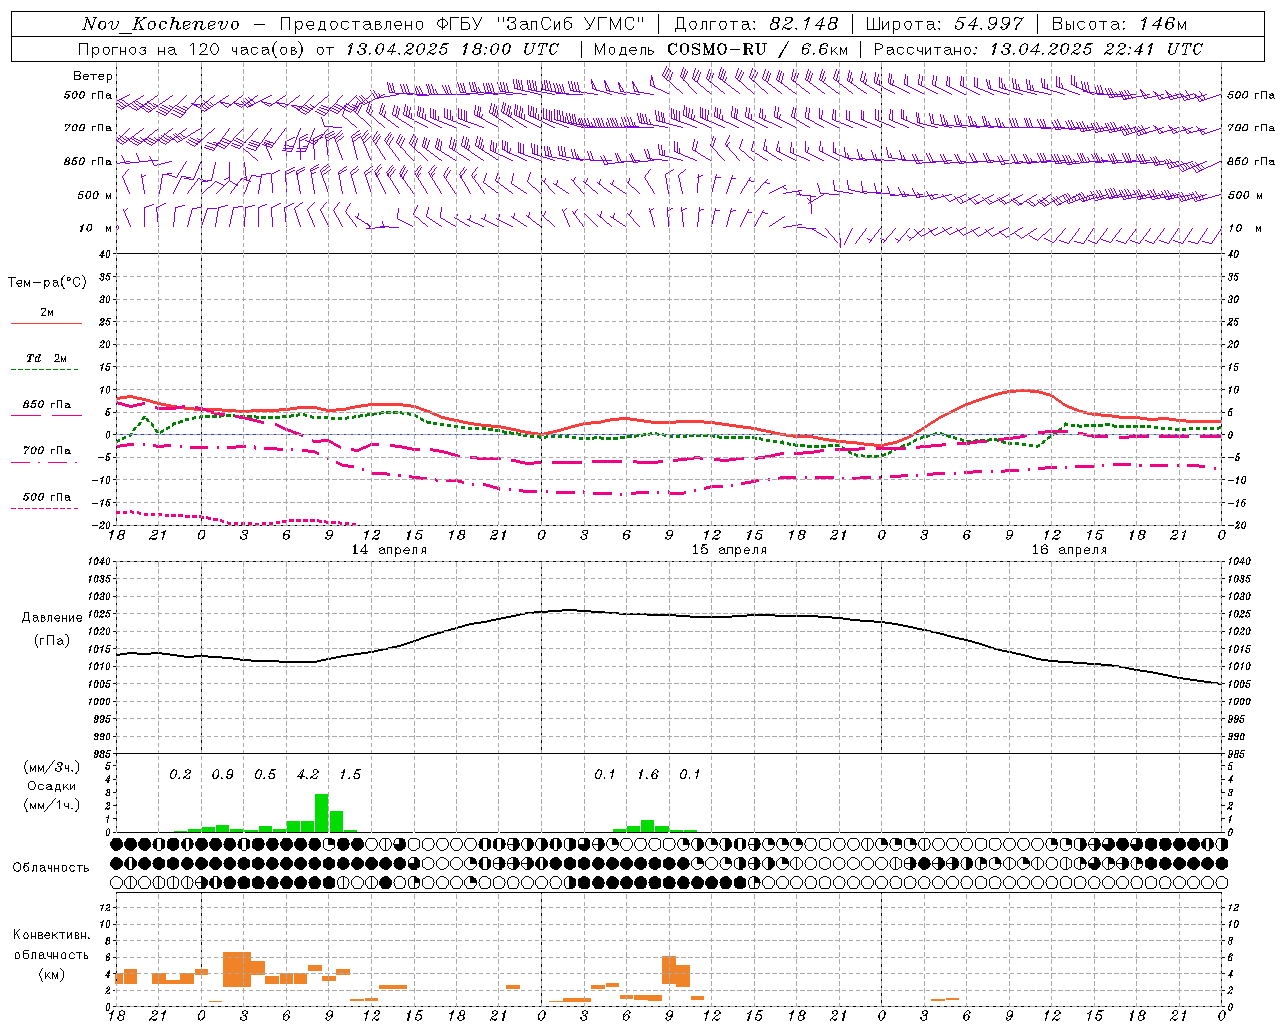1280x1024 pixels.
Task: Select the Высота: 146м label
Action: [1119, 24]
